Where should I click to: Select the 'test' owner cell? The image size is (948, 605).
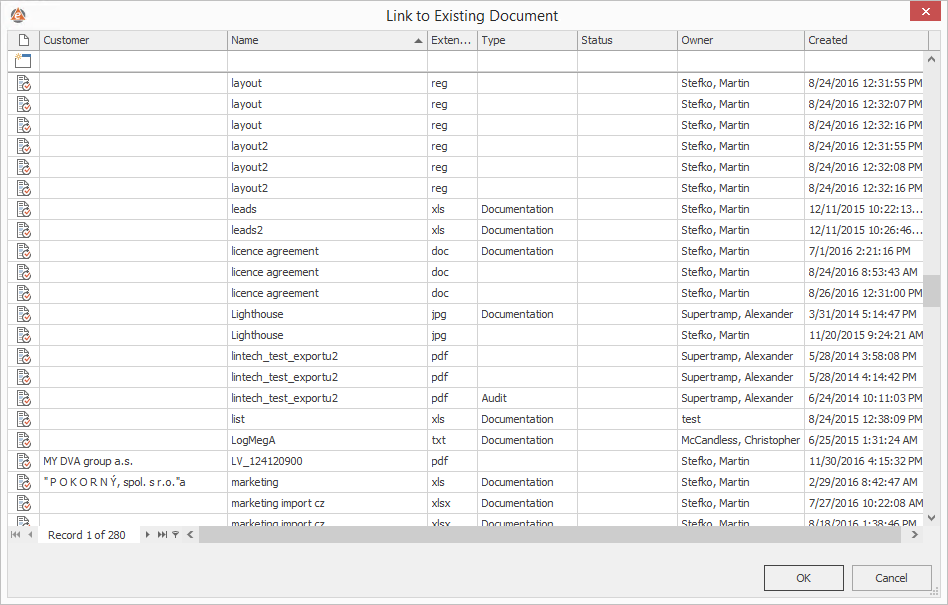(741, 419)
